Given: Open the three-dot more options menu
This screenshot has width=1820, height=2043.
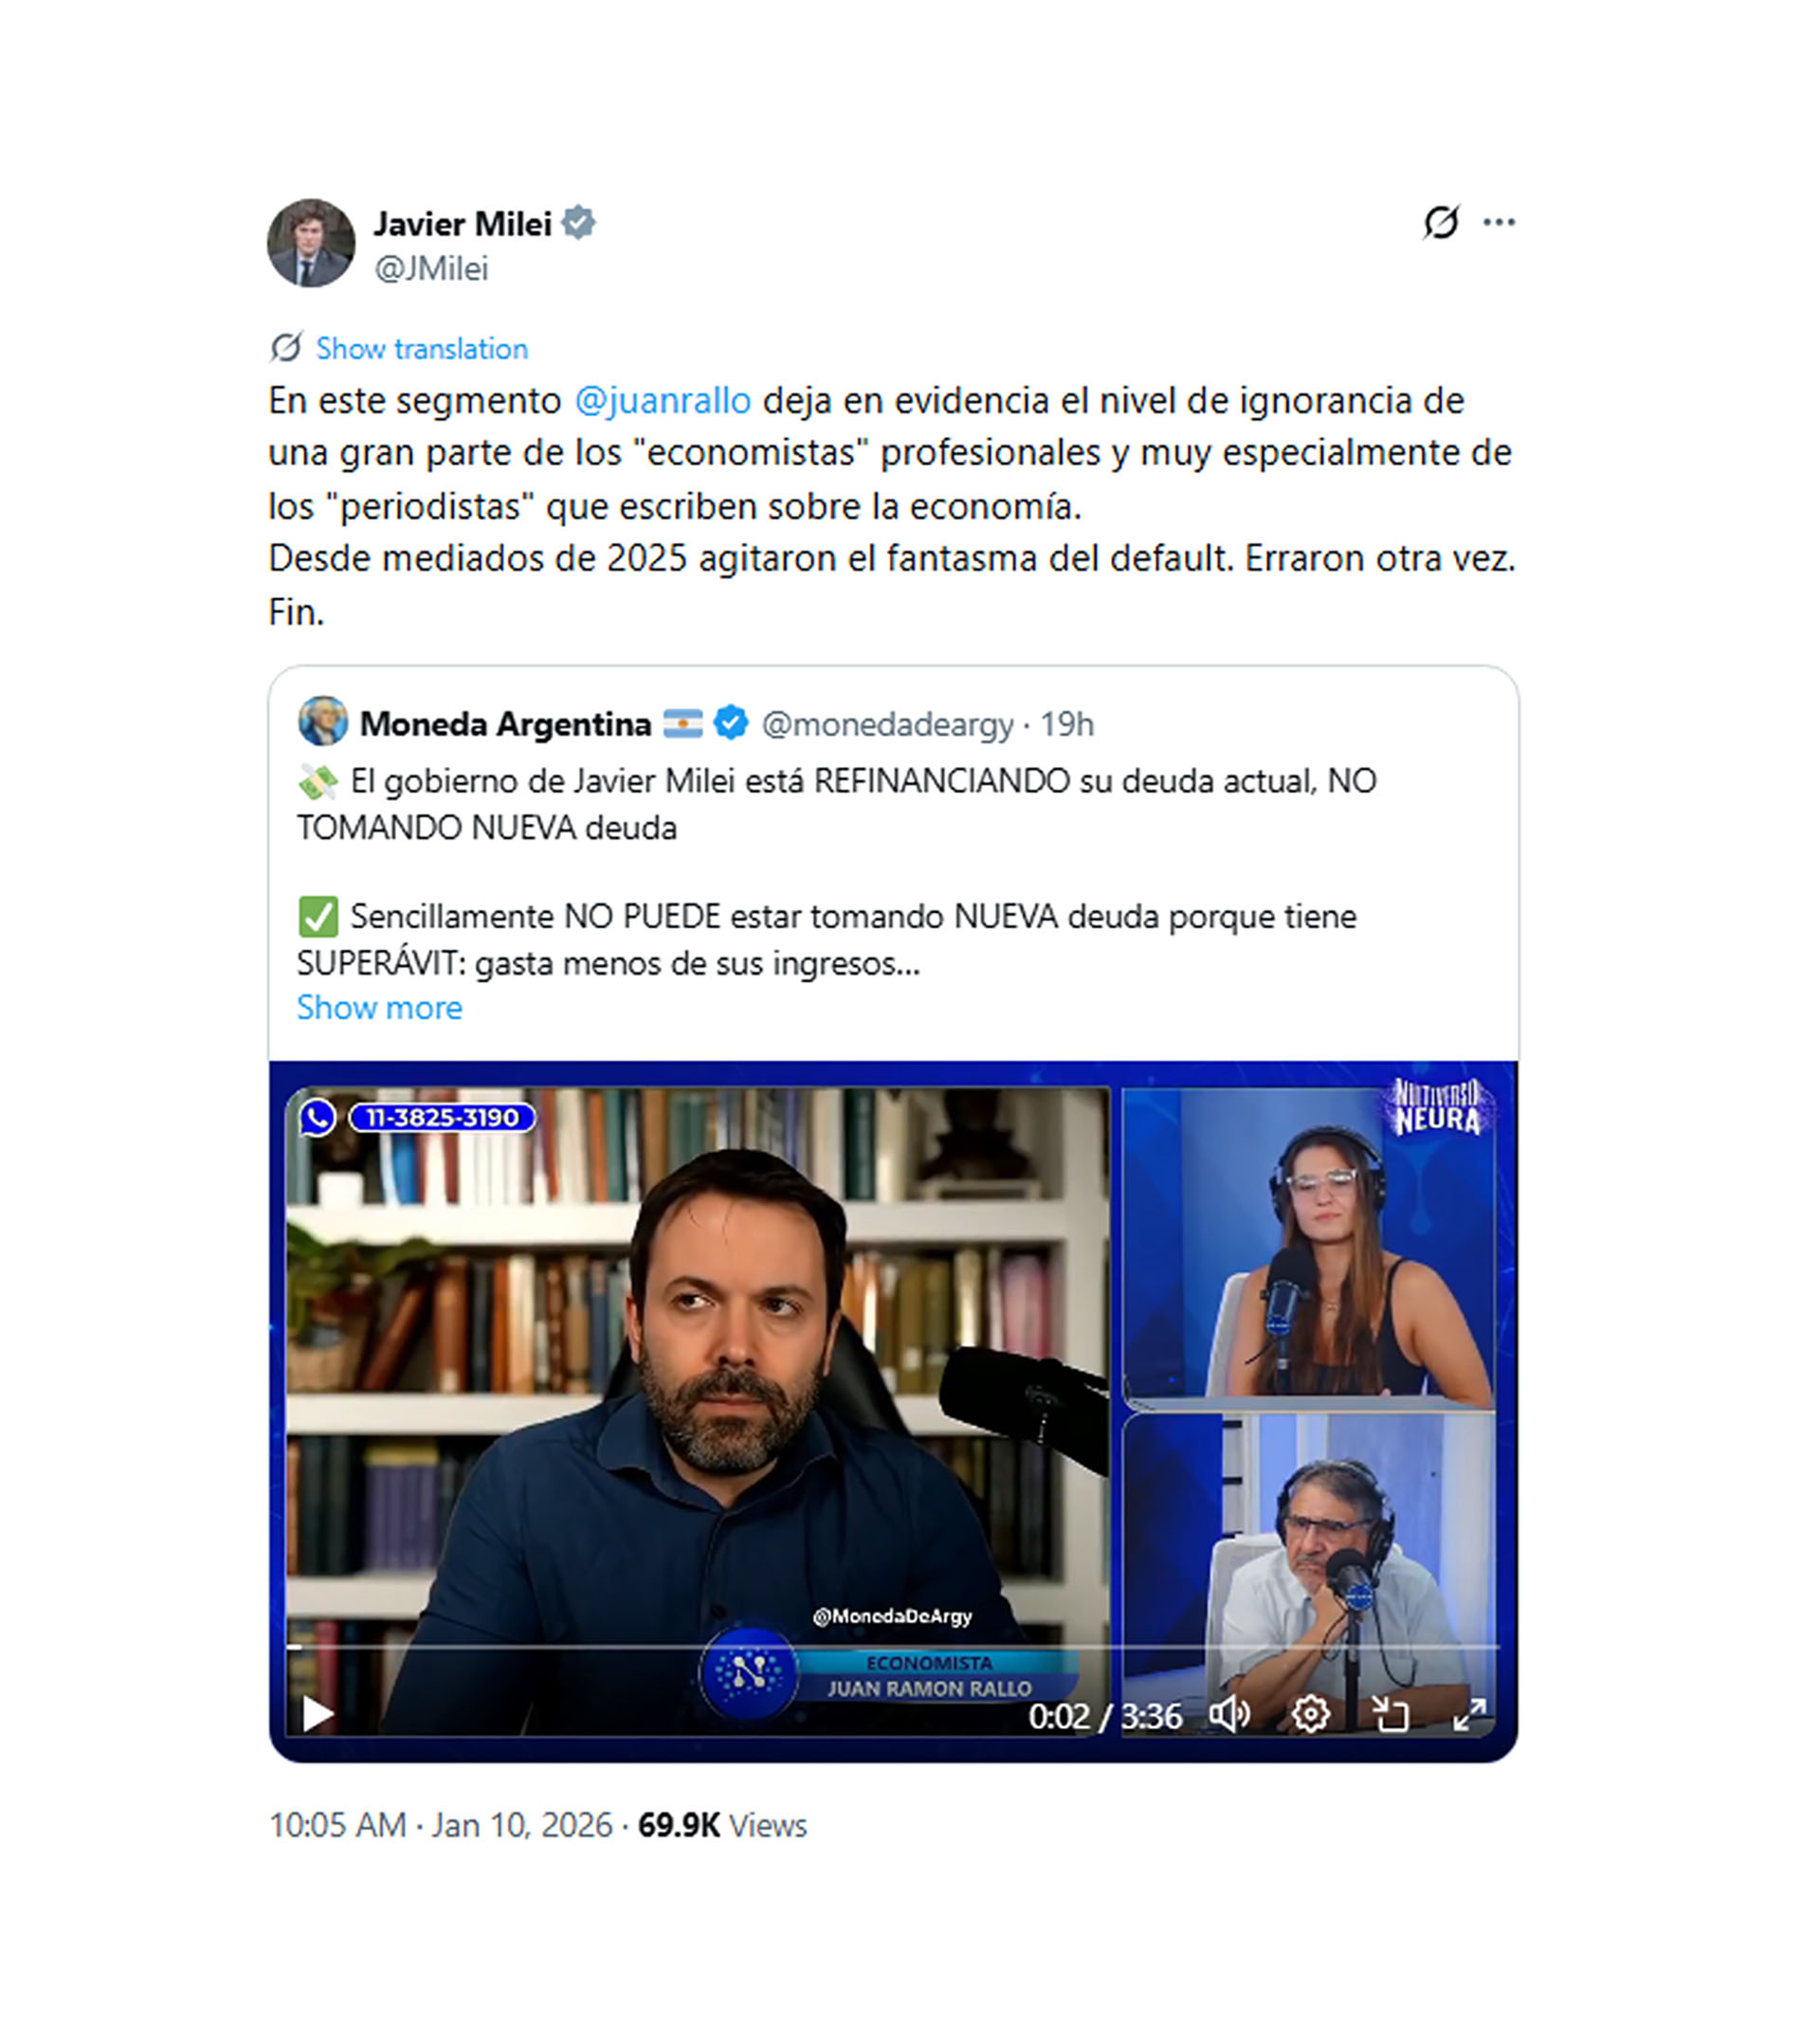Looking at the screenshot, I should (1498, 222).
